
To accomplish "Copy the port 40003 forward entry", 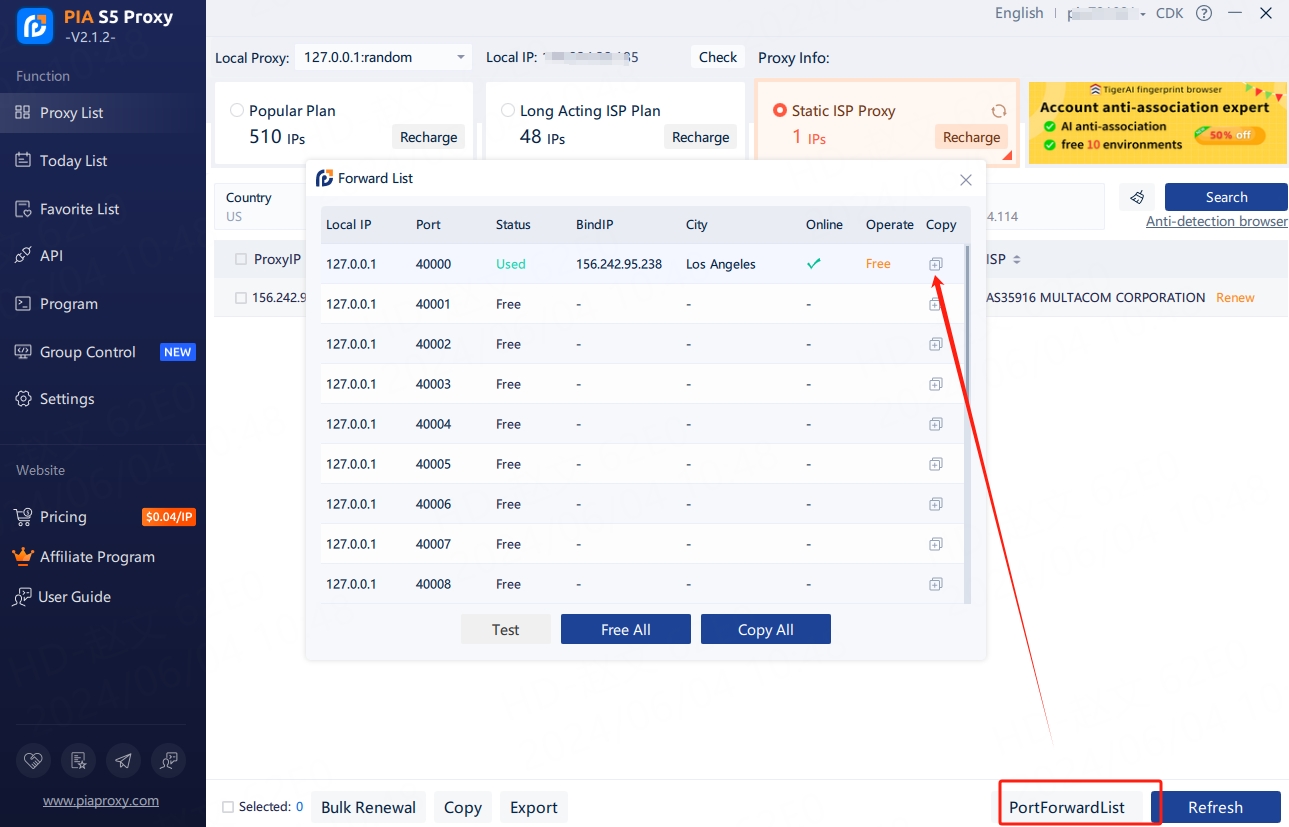I will point(936,384).
